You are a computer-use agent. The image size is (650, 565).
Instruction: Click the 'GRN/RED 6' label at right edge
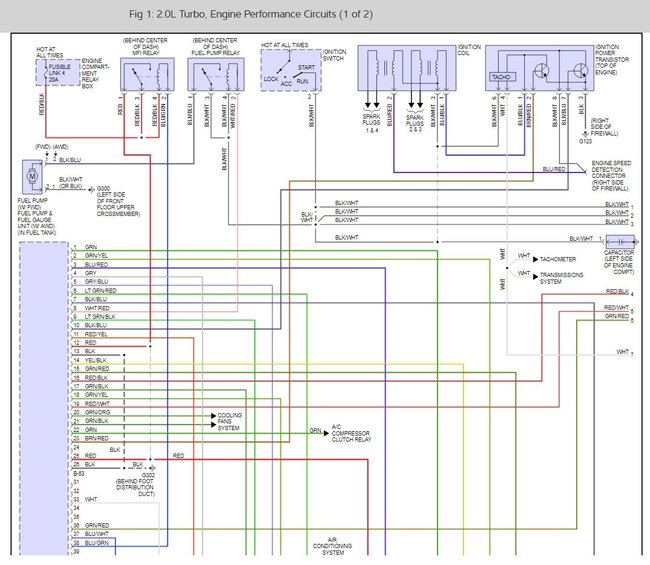[619, 317]
